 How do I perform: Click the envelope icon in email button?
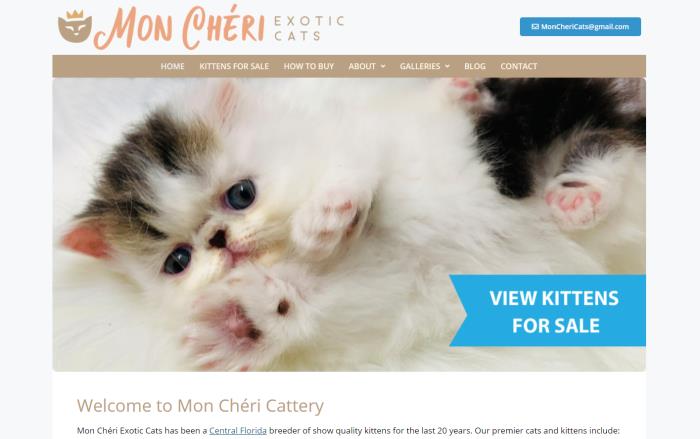(x=535, y=27)
